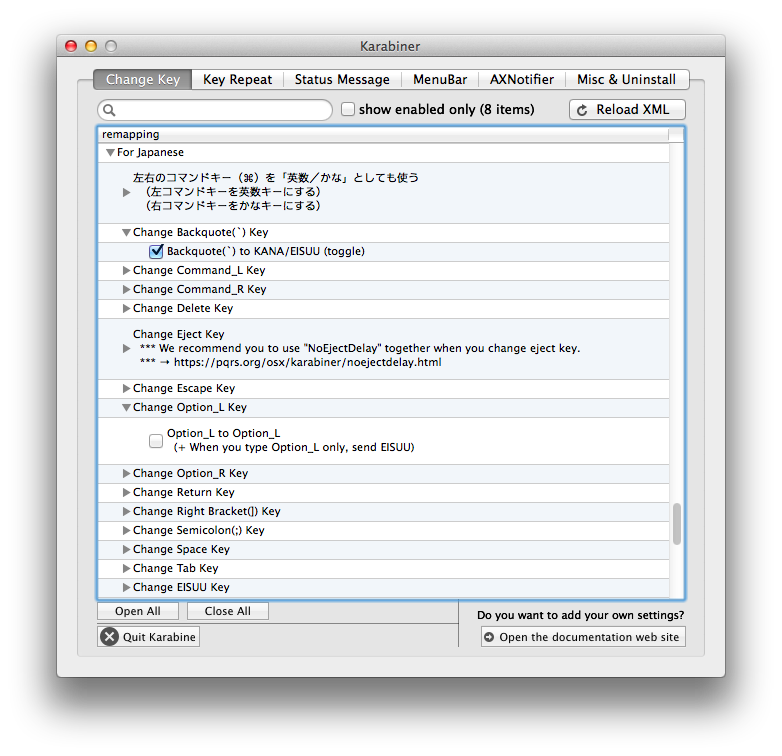Expand Change Return Key group
Screen dimensions: 782x756
coord(127,492)
